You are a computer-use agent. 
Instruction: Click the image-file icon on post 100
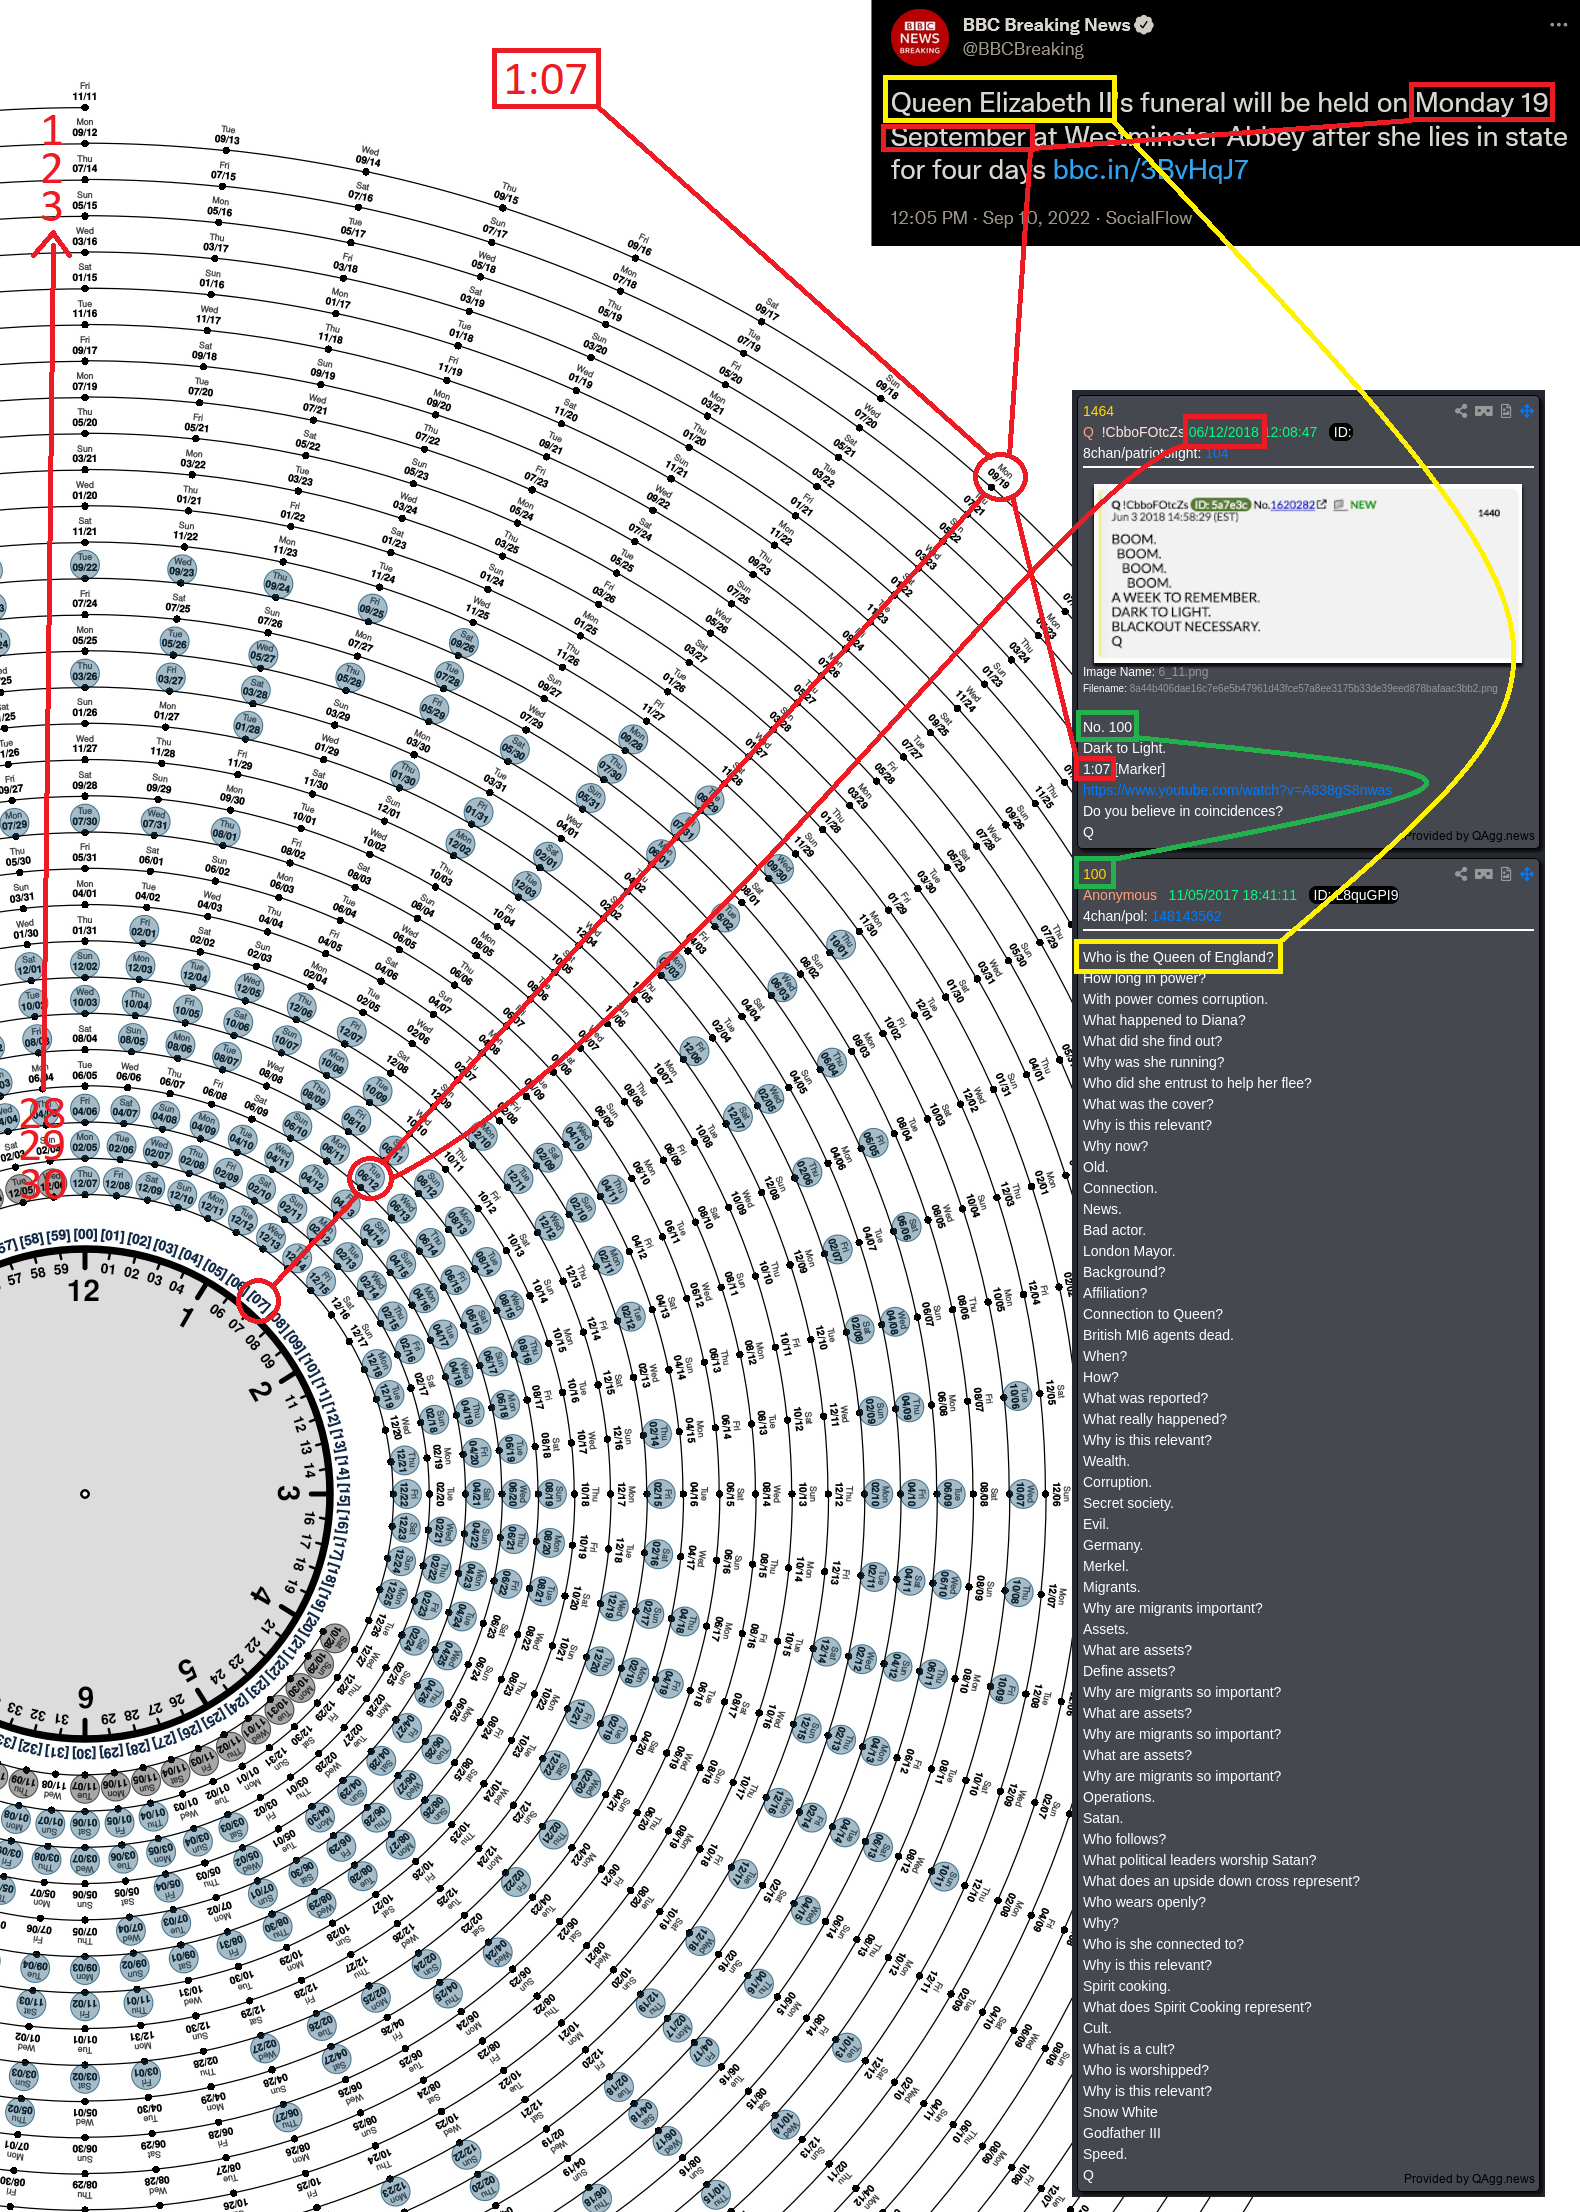[1506, 874]
